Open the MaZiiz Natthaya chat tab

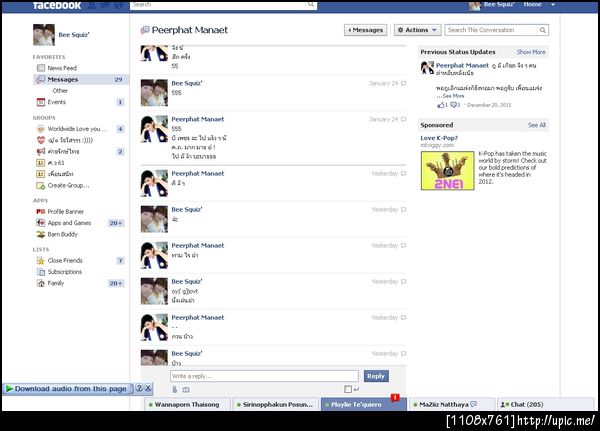(451, 404)
